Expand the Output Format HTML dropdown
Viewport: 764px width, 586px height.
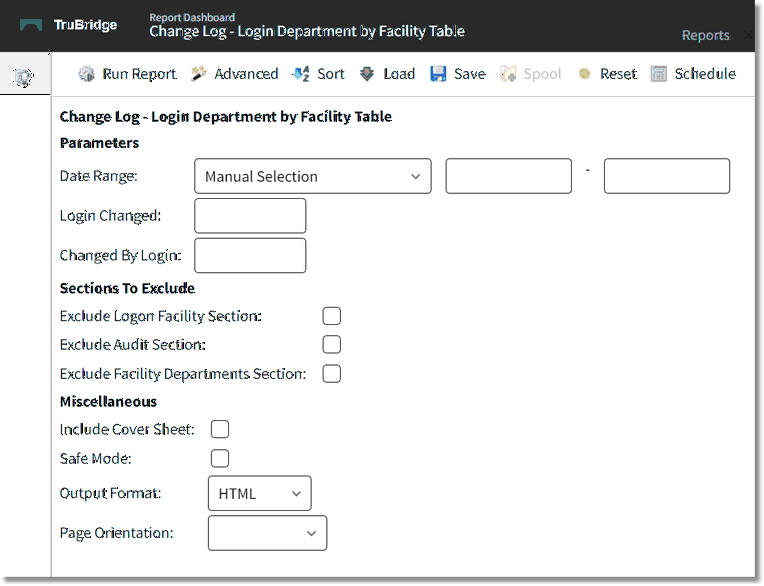click(259, 493)
